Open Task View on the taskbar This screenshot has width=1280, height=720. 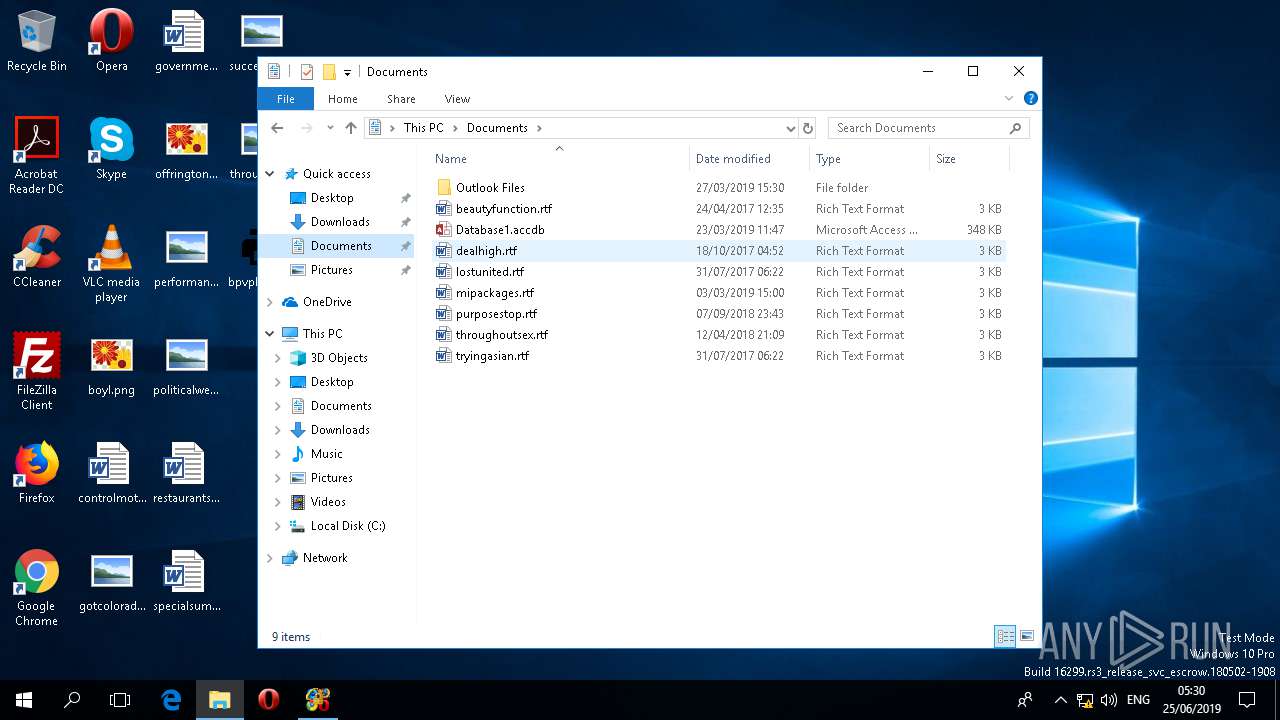(120, 700)
